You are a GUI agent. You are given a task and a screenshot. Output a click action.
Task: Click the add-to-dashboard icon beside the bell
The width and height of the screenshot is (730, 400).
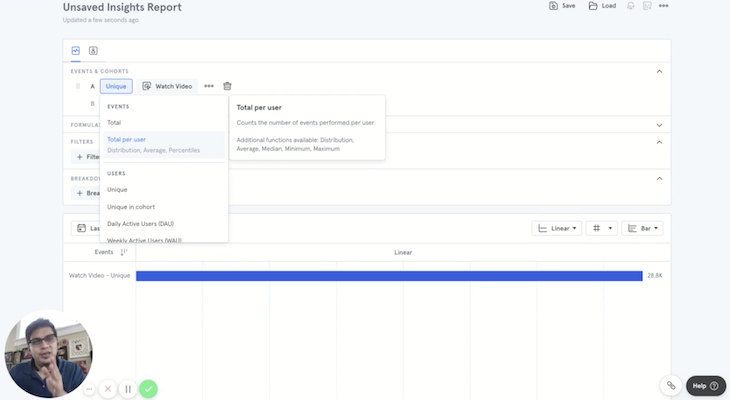(647, 6)
